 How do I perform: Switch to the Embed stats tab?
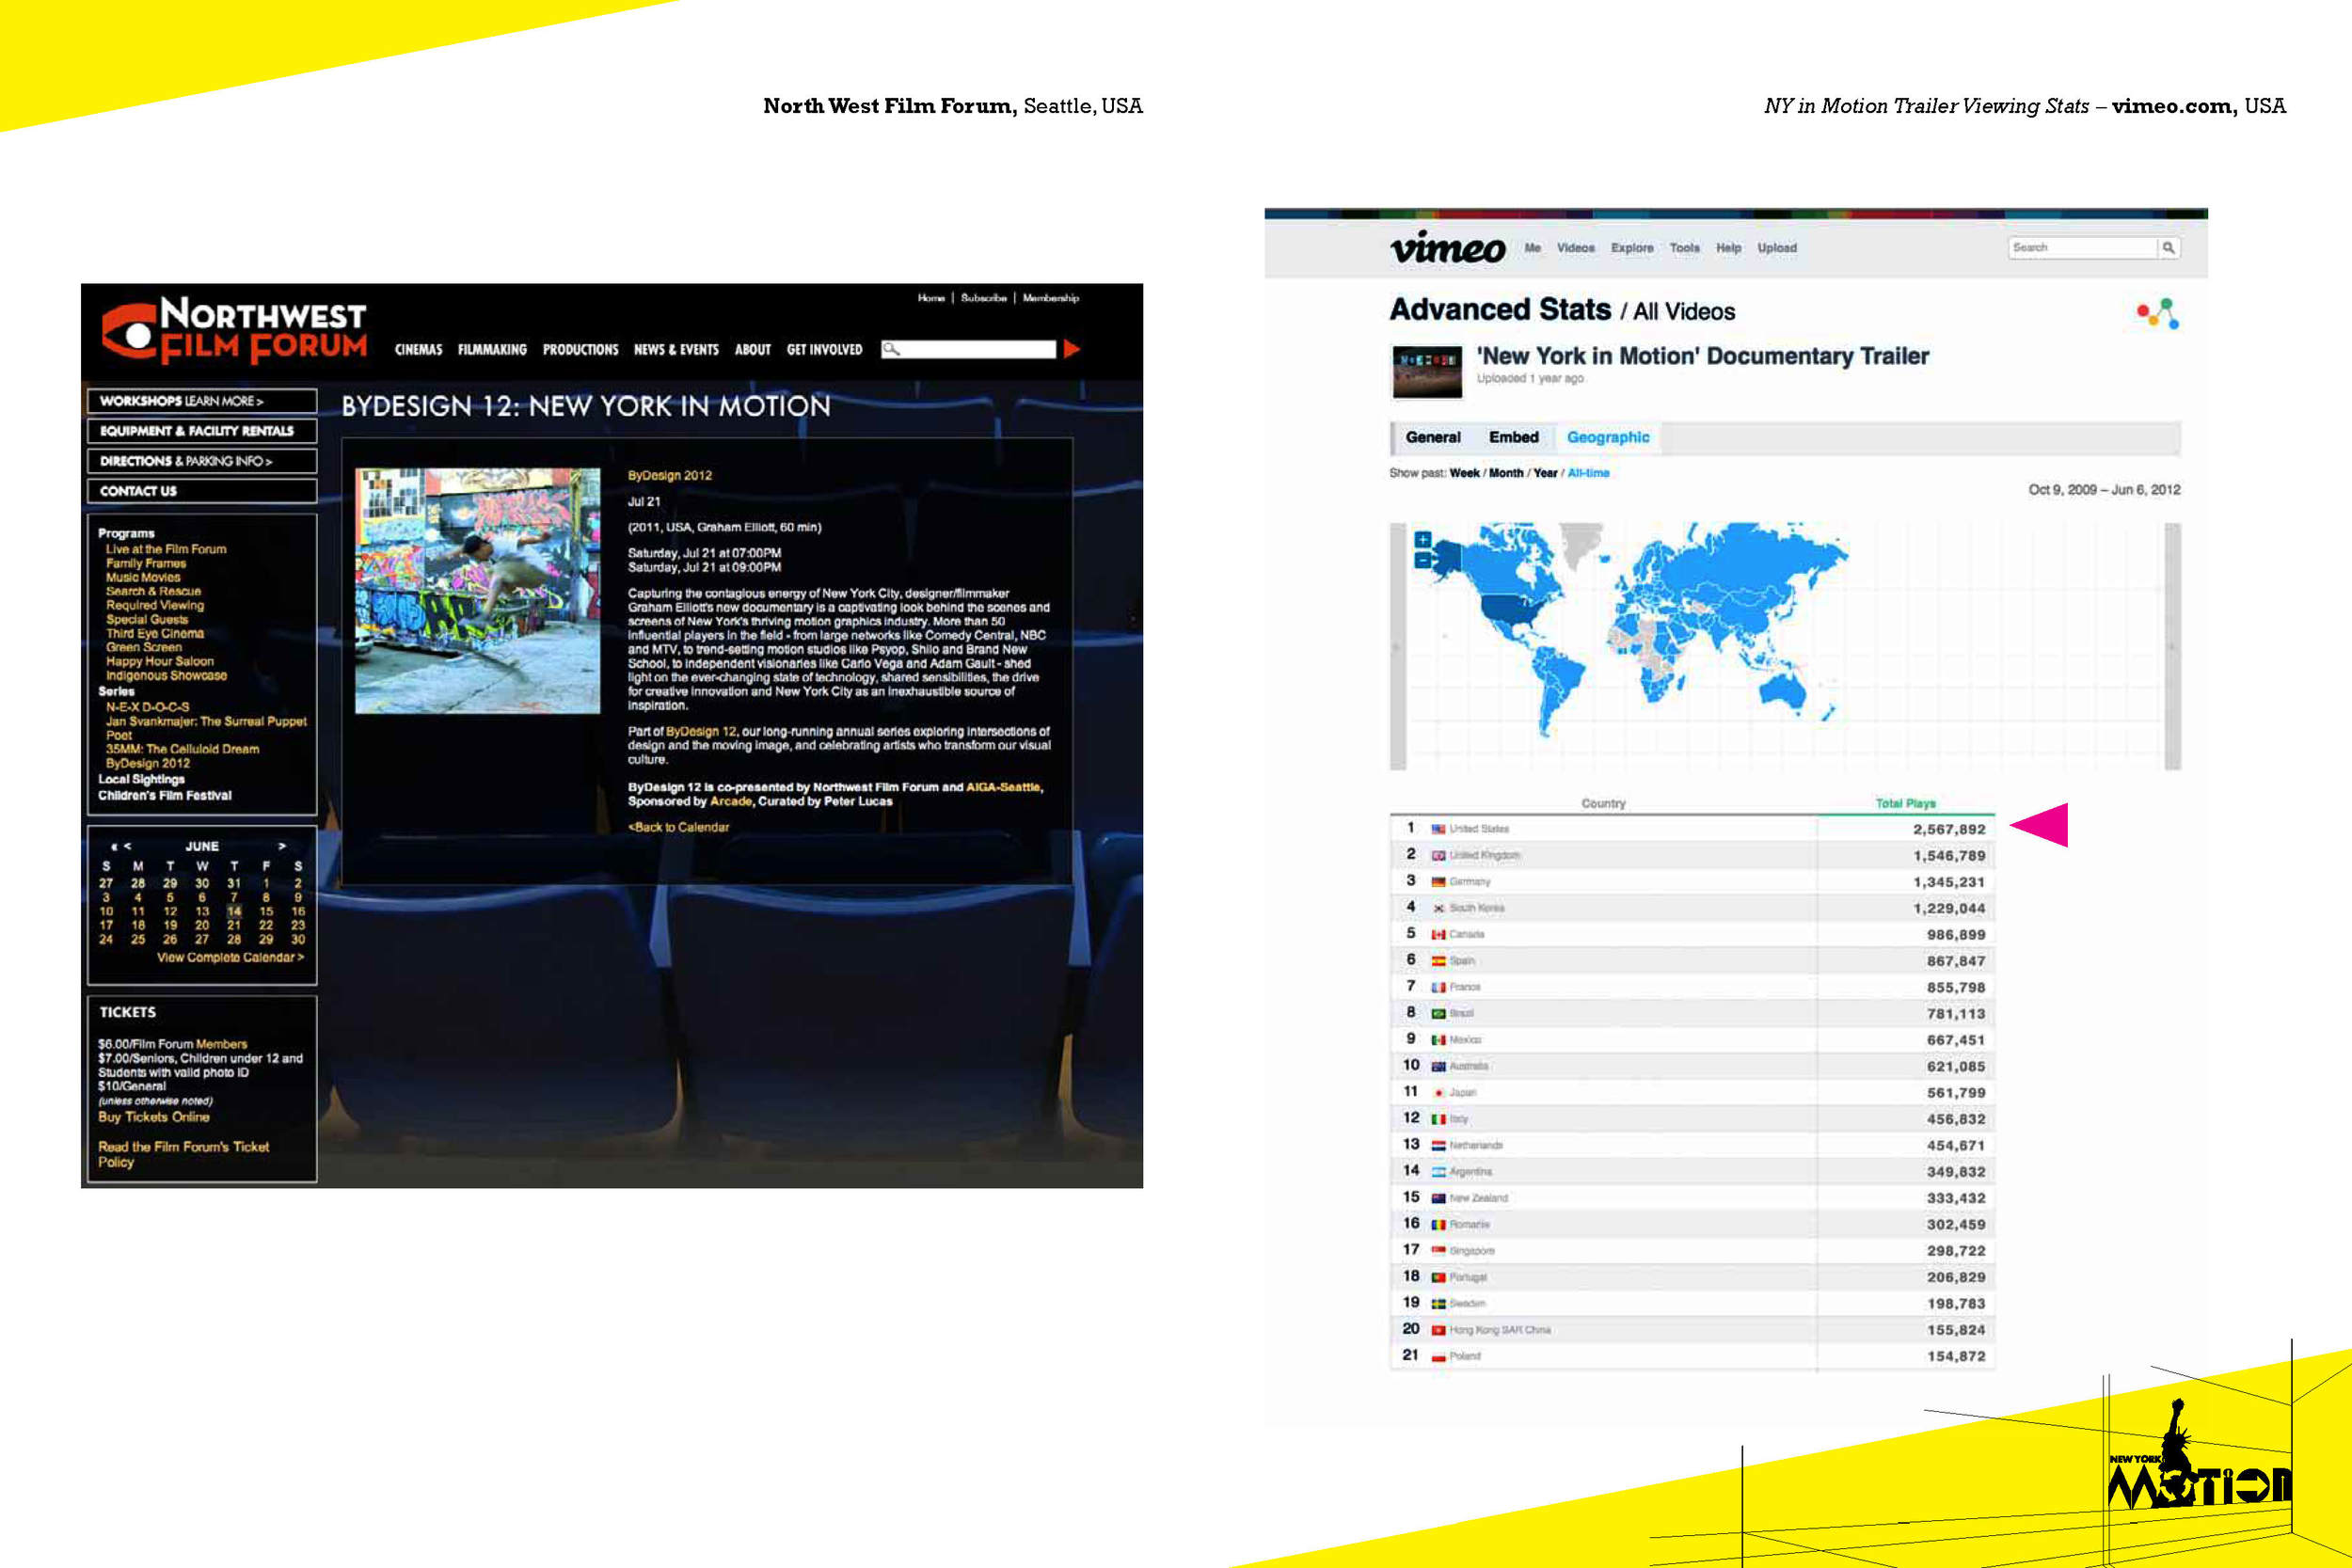click(1513, 437)
